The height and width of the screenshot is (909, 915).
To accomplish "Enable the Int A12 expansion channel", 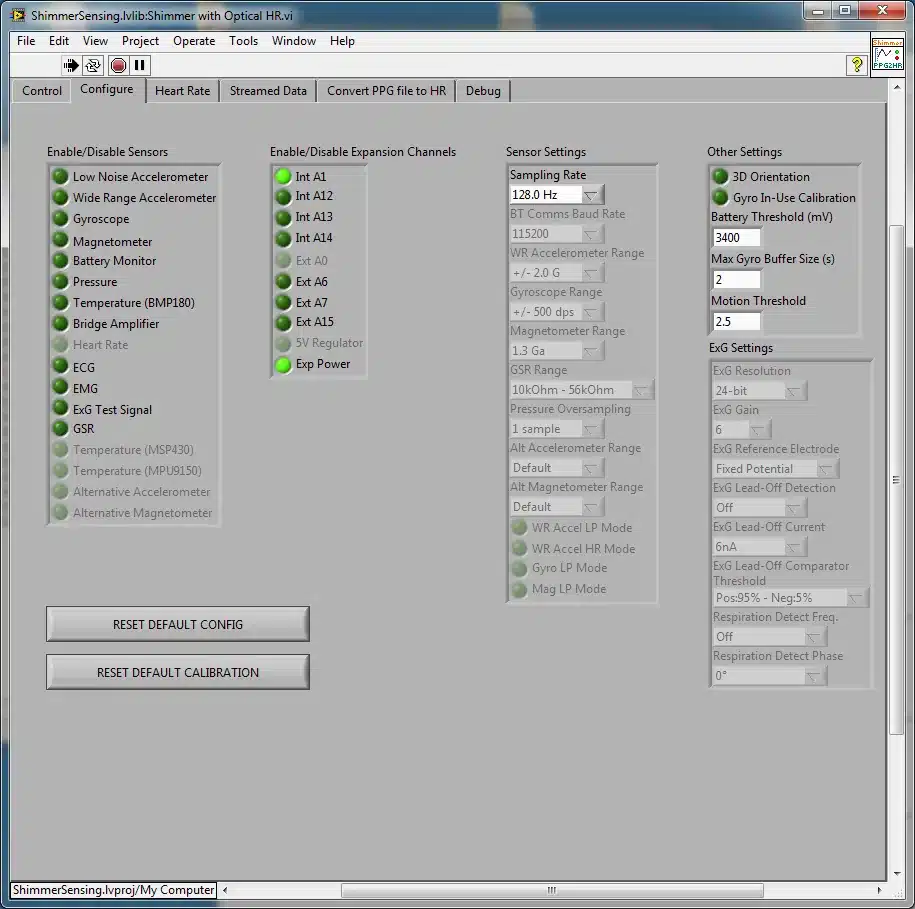I will click(x=283, y=197).
